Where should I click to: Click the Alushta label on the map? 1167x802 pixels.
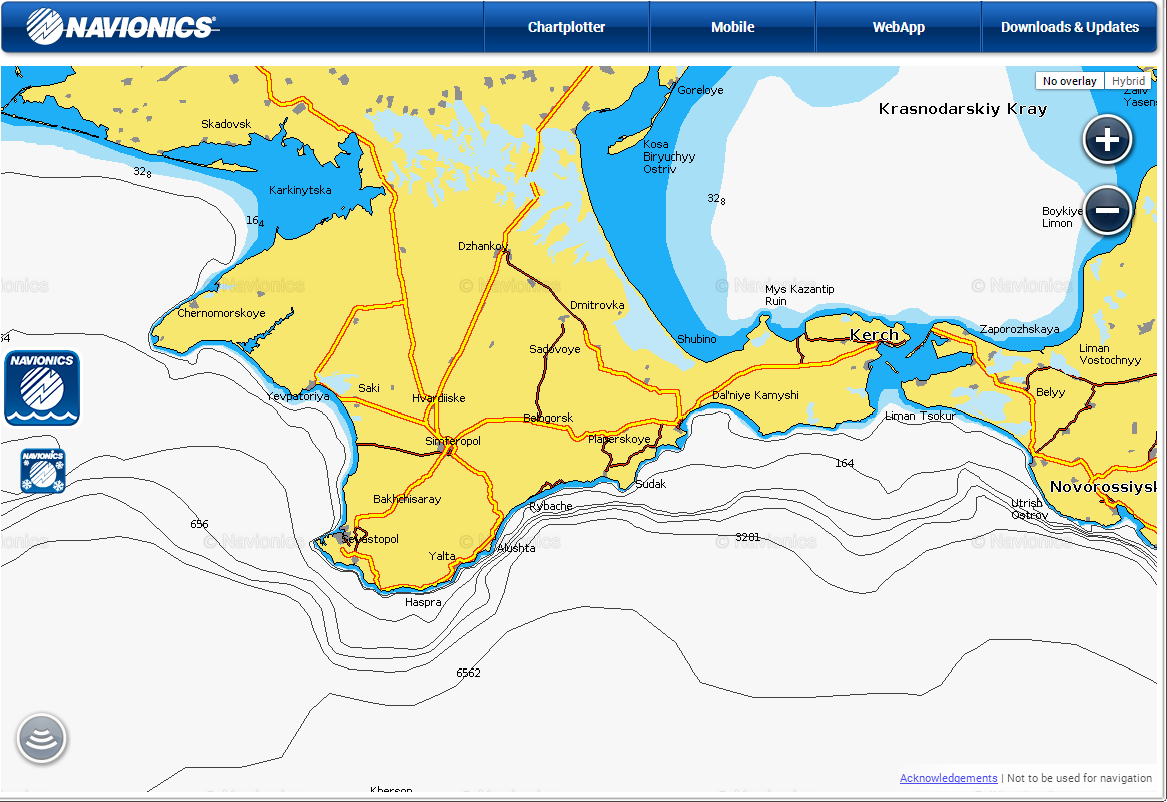(516, 548)
